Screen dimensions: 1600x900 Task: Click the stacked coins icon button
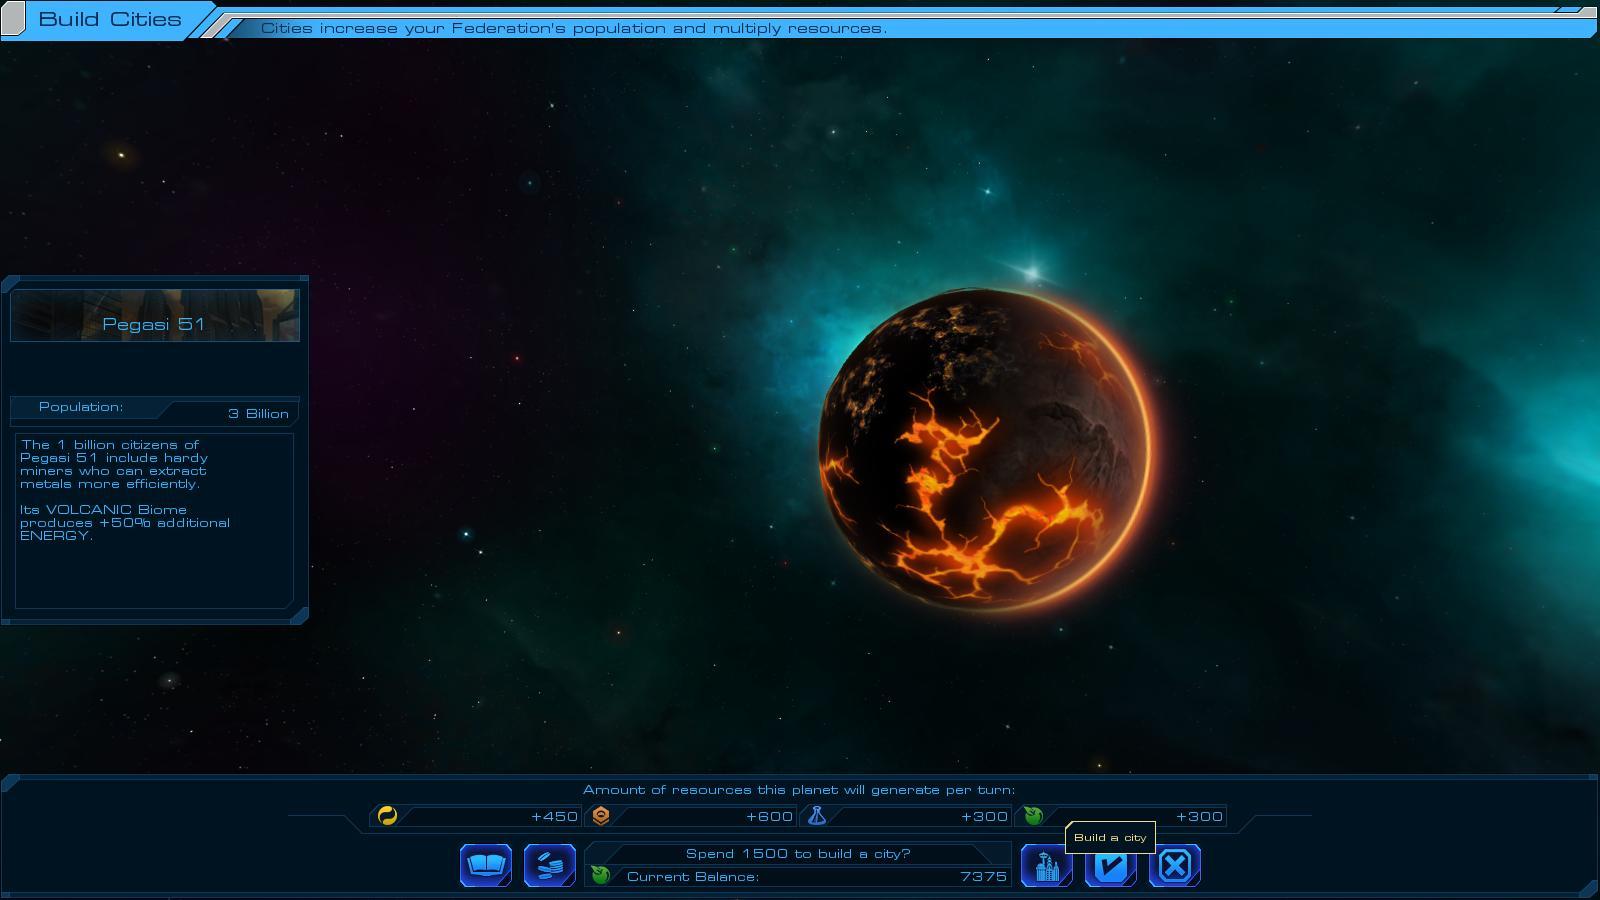(549, 865)
